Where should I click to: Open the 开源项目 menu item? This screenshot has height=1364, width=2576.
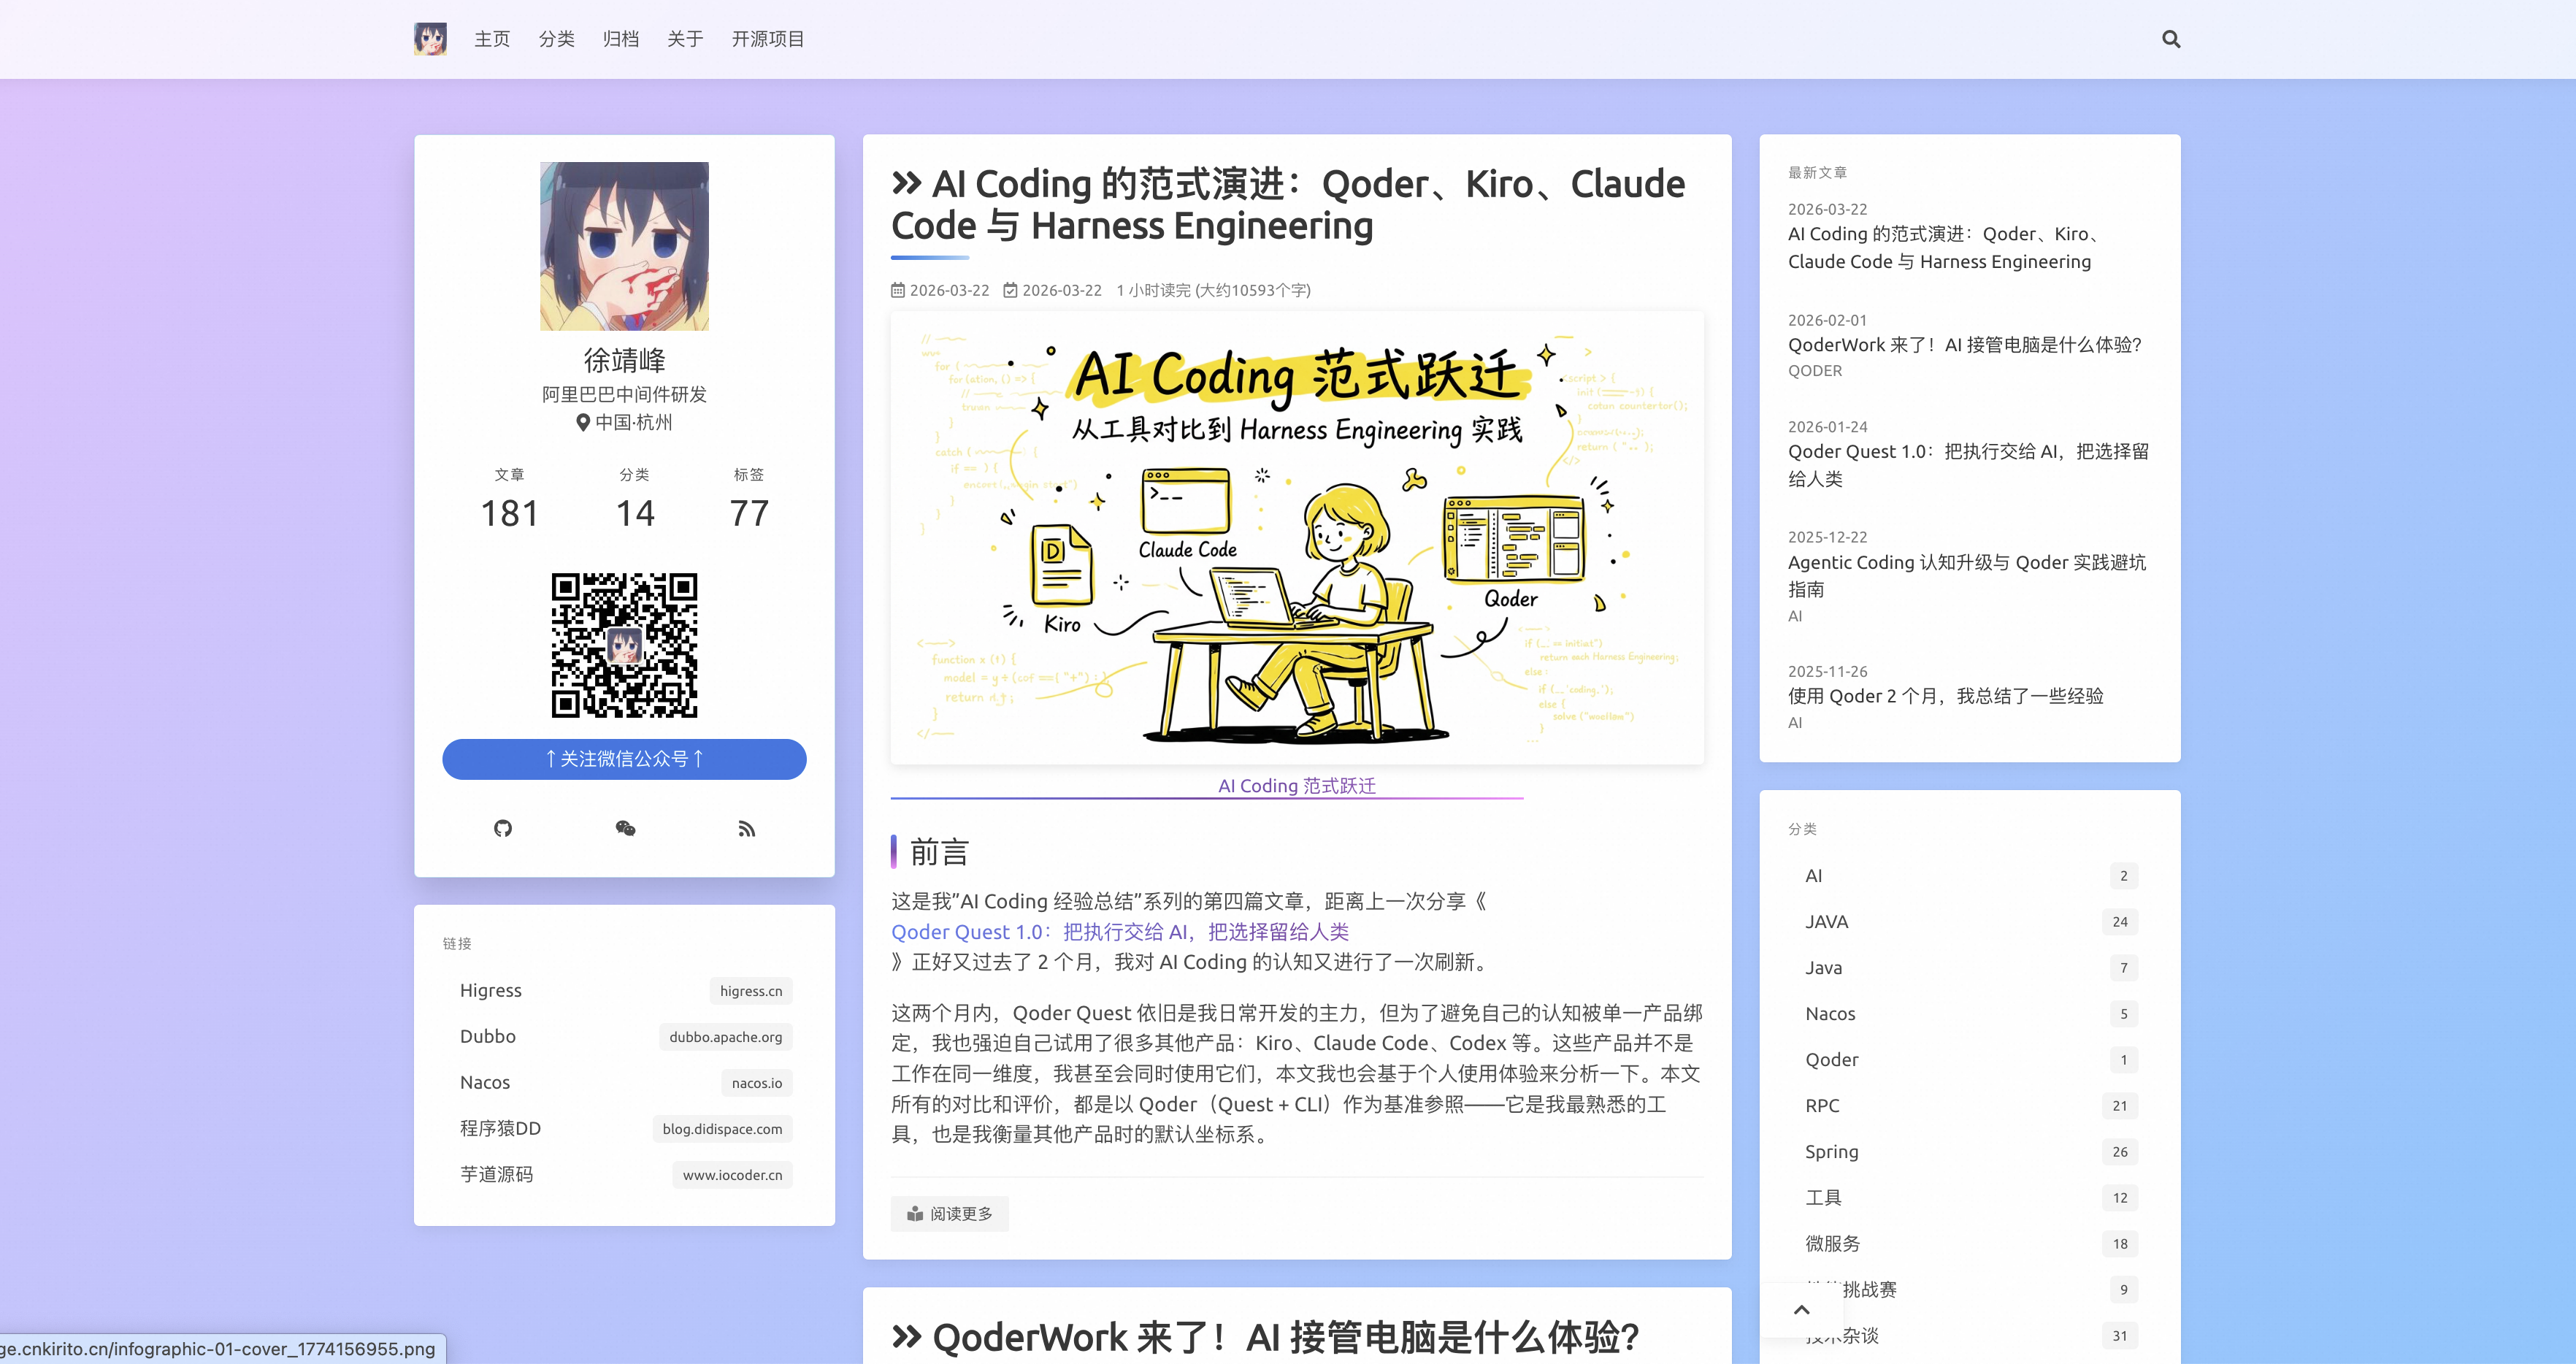point(767,39)
